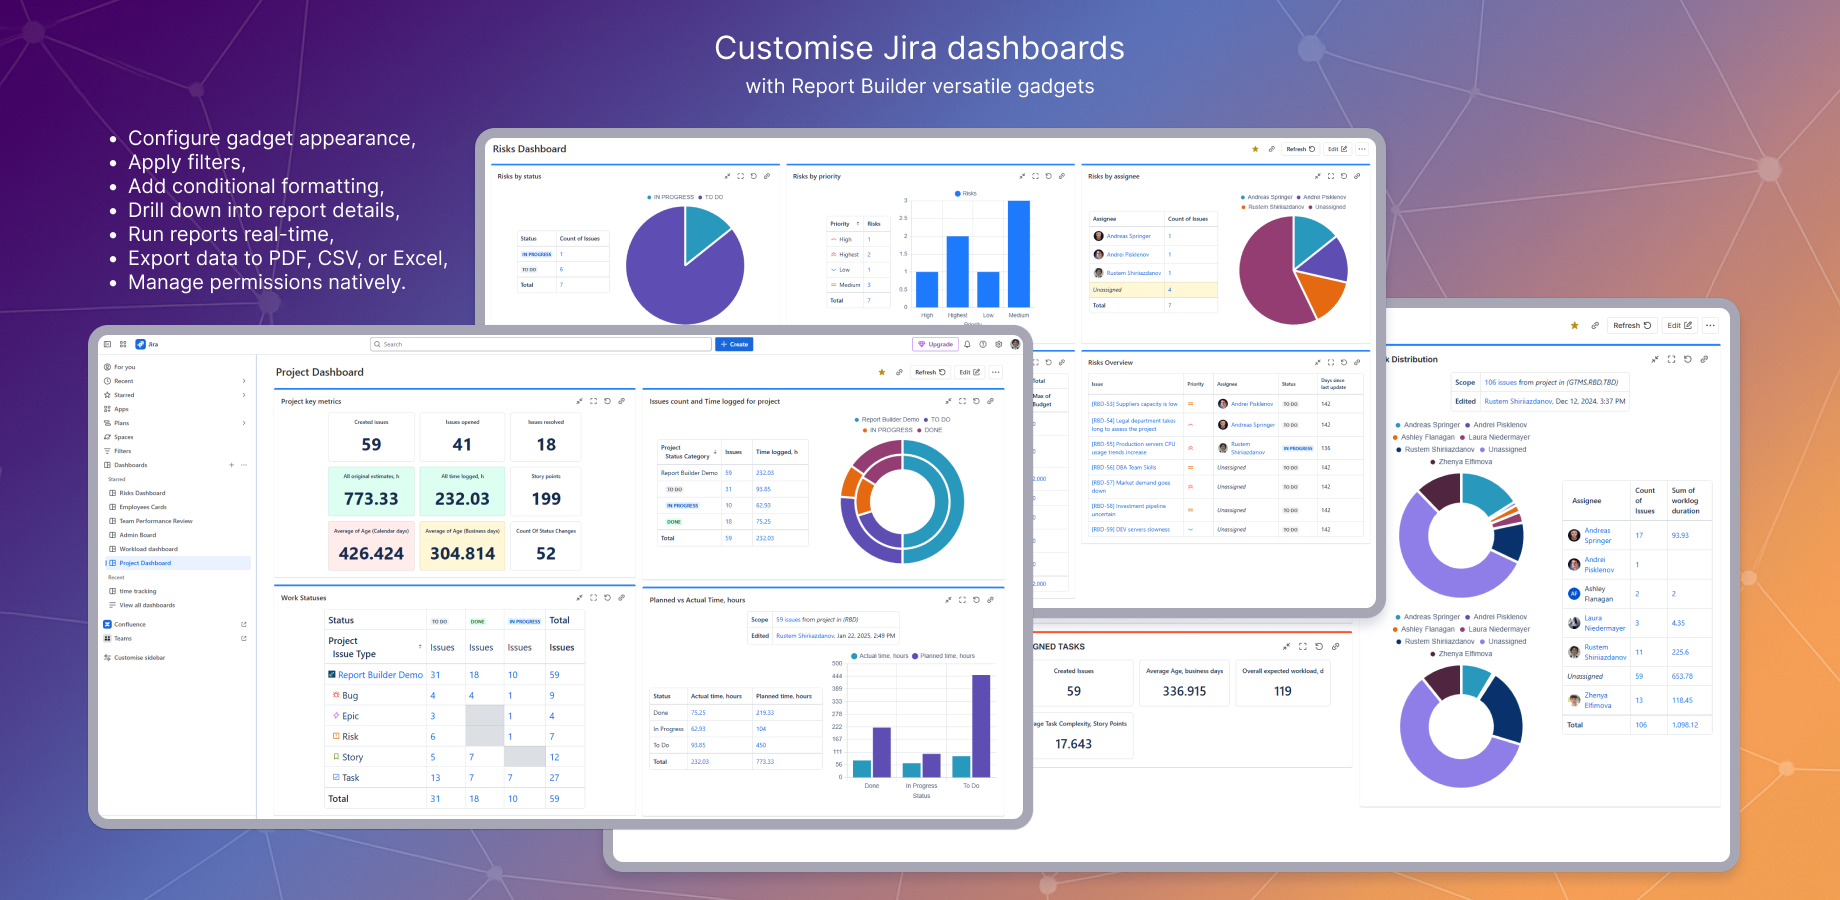The height and width of the screenshot is (900, 1840).
Task: Add a new dashboard with the plus icon
Action: point(232,464)
